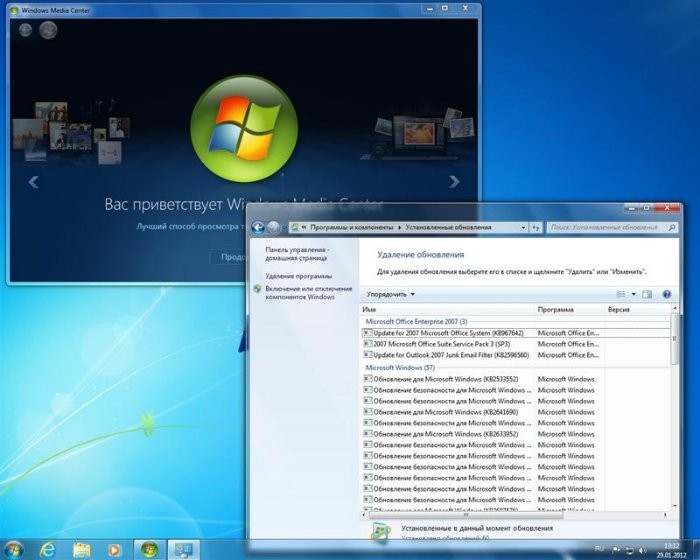The image size is (700, 560).
Task: Click icon of the KB2533552 update row
Action: tap(368, 379)
